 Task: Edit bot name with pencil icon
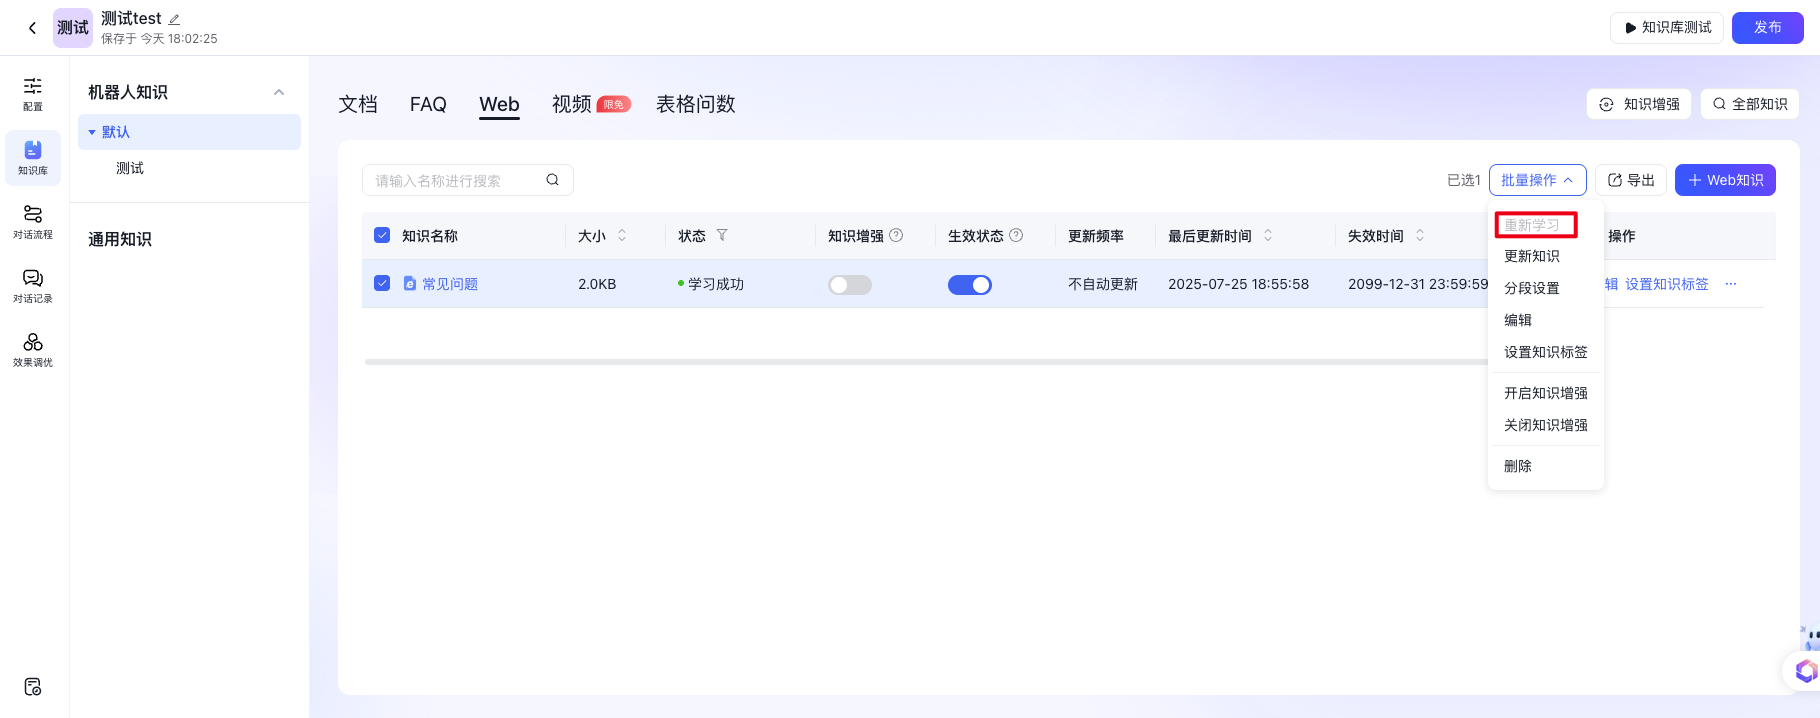tap(174, 19)
